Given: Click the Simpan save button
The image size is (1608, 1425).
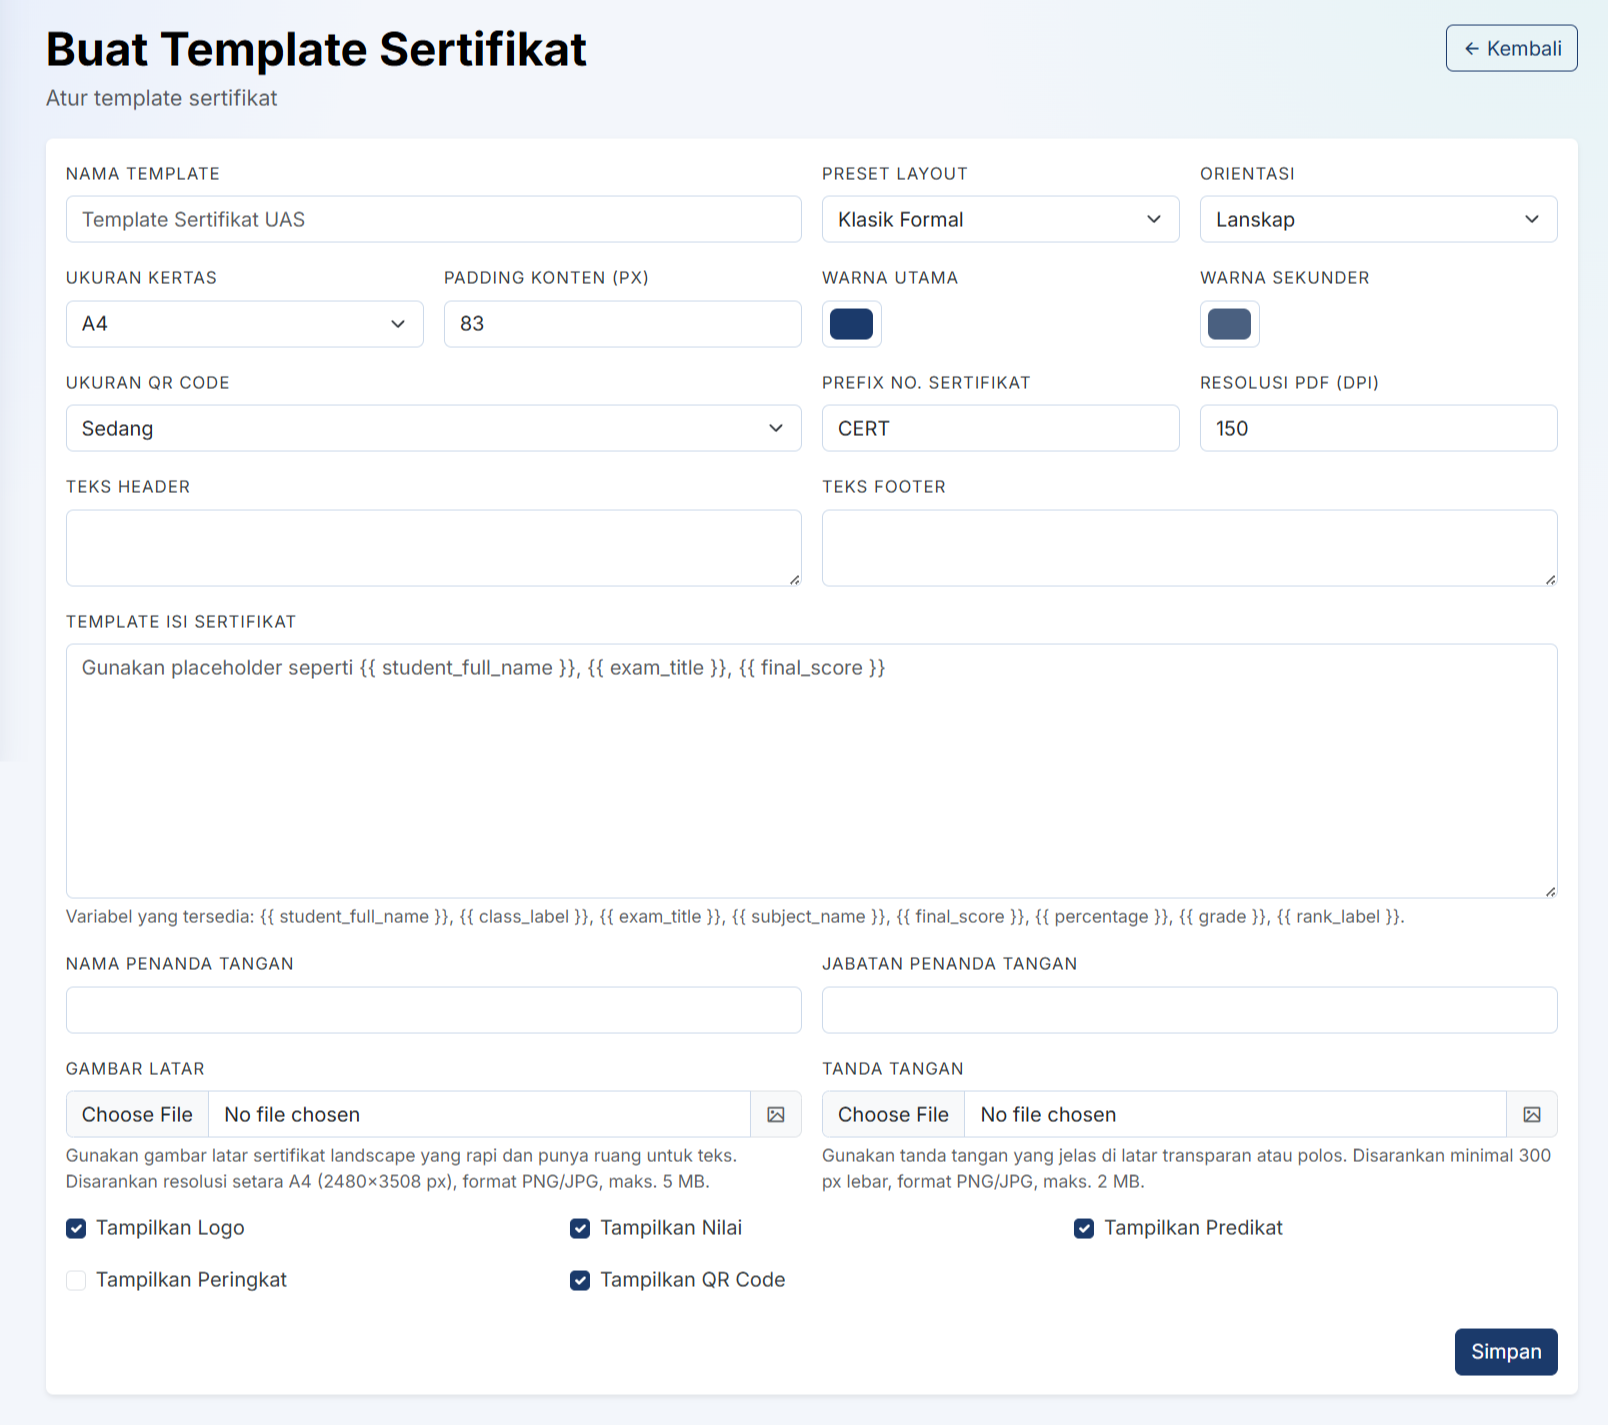Looking at the screenshot, I should tap(1505, 1351).
